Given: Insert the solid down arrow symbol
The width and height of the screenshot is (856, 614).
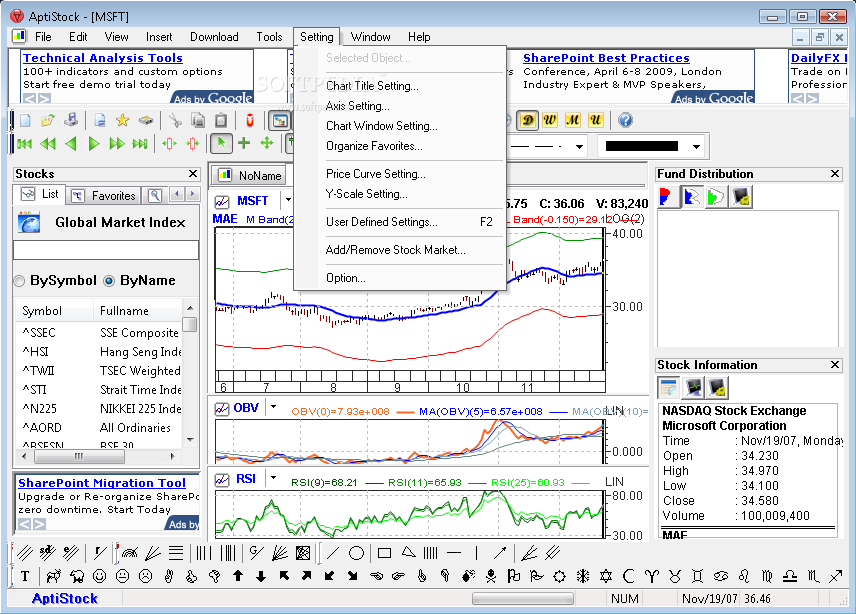Looking at the screenshot, I should tap(261, 576).
